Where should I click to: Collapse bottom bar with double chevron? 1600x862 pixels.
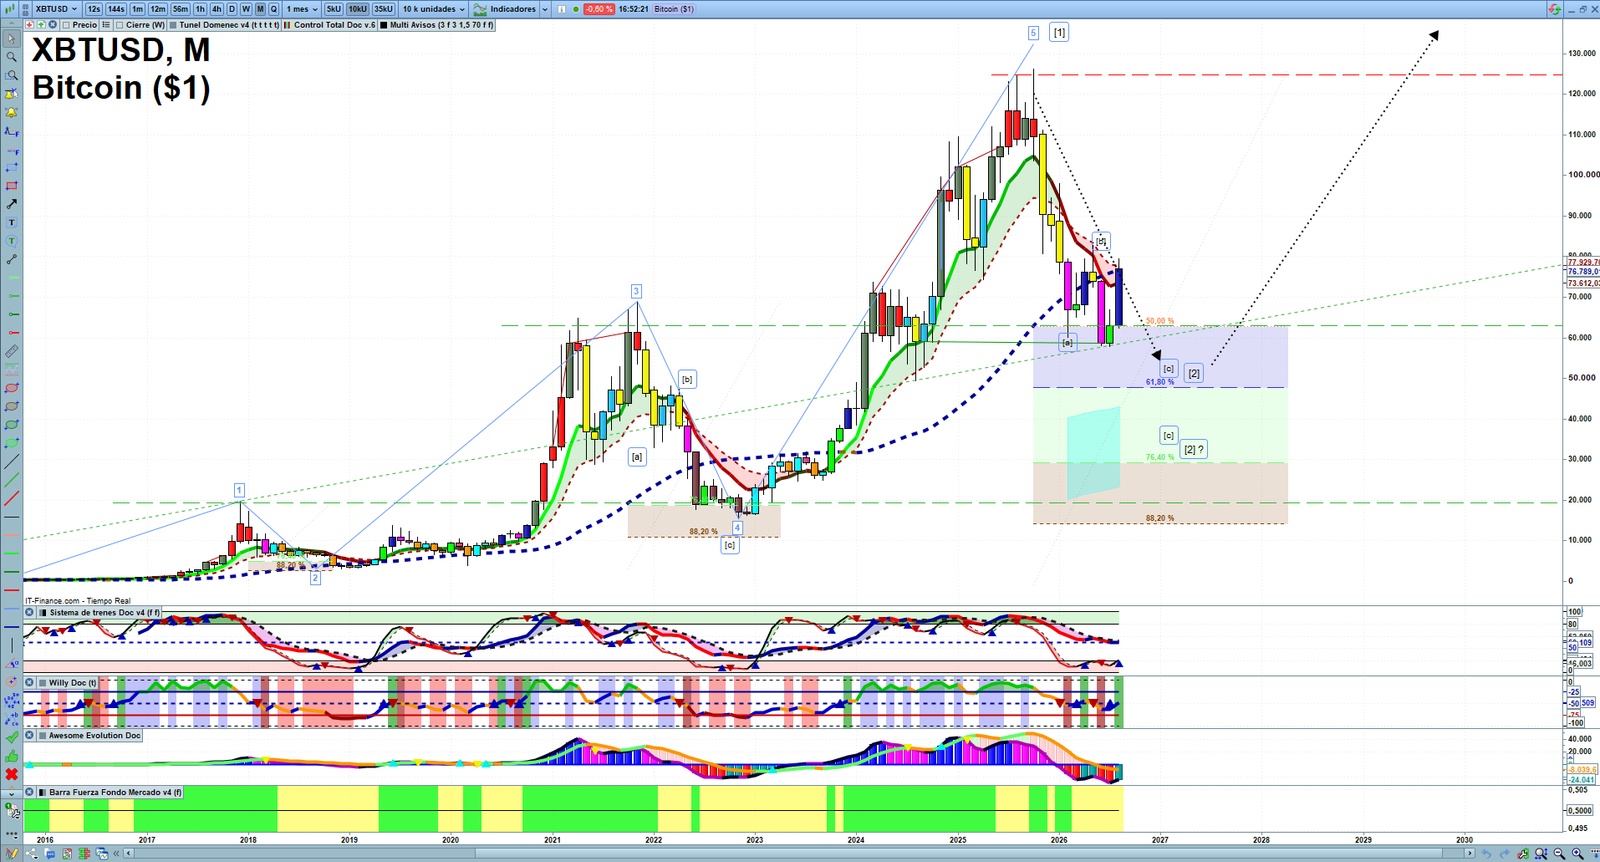(x=116, y=853)
